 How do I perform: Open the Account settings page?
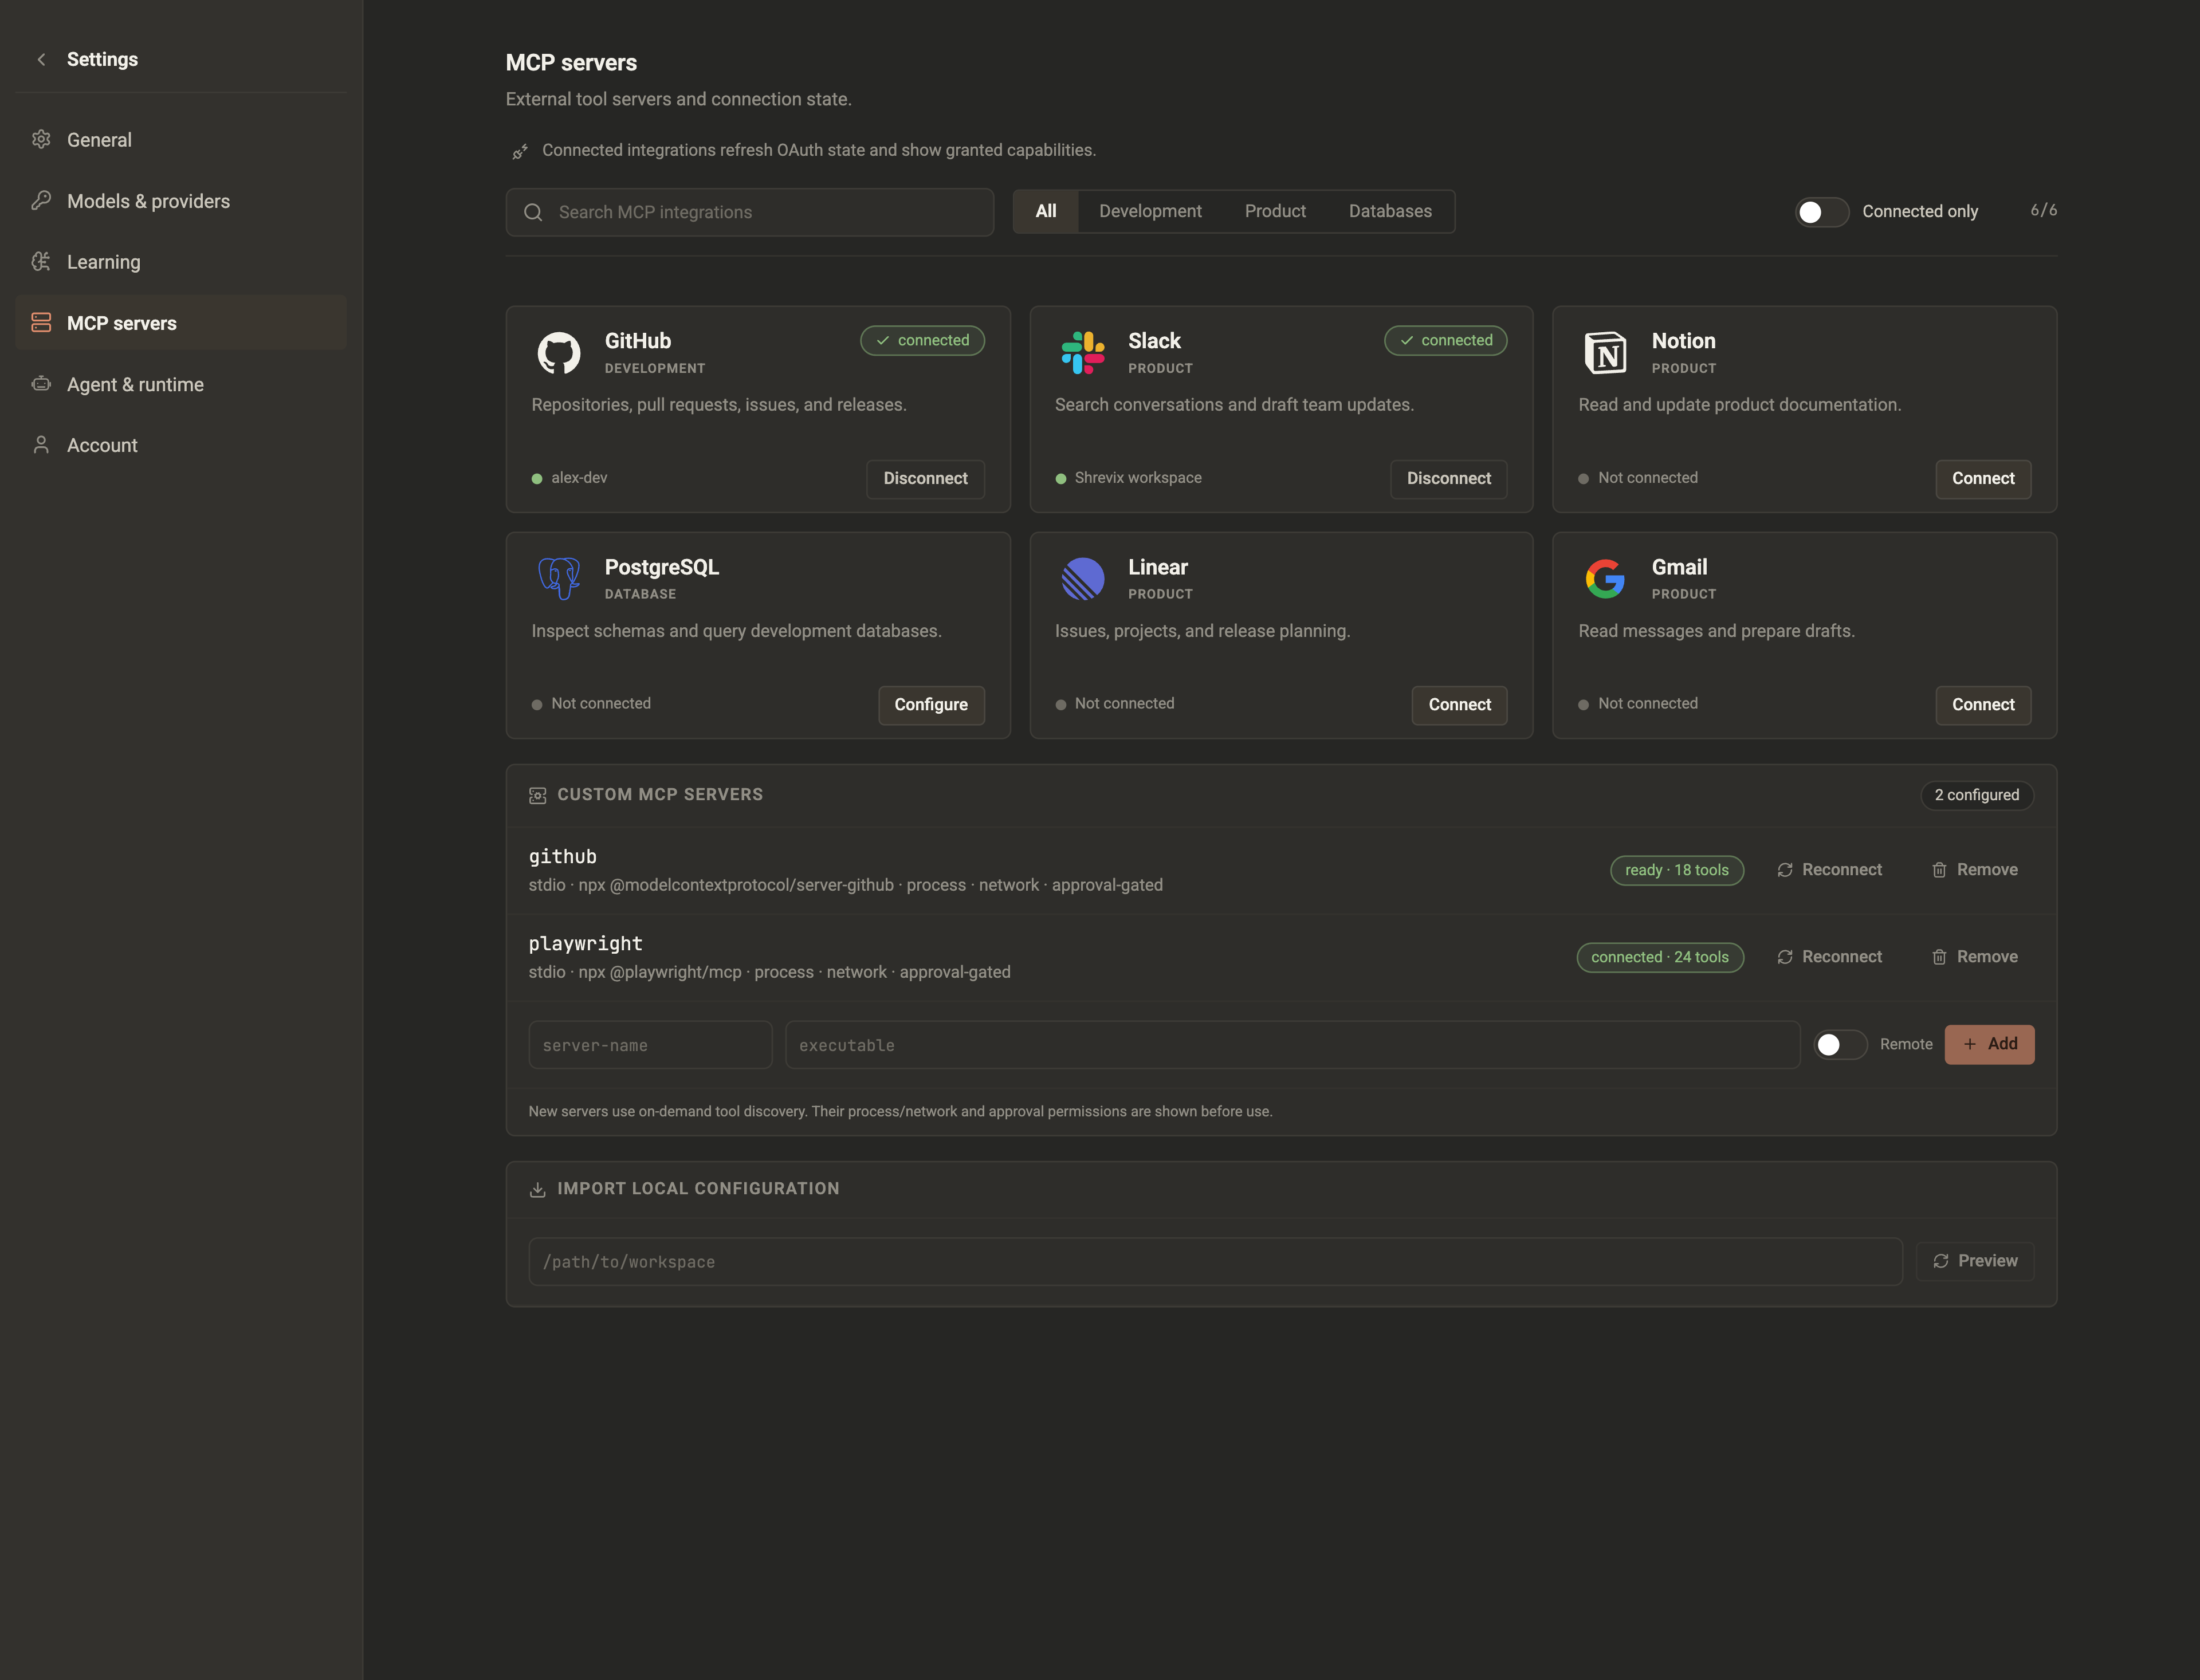click(181, 445)
